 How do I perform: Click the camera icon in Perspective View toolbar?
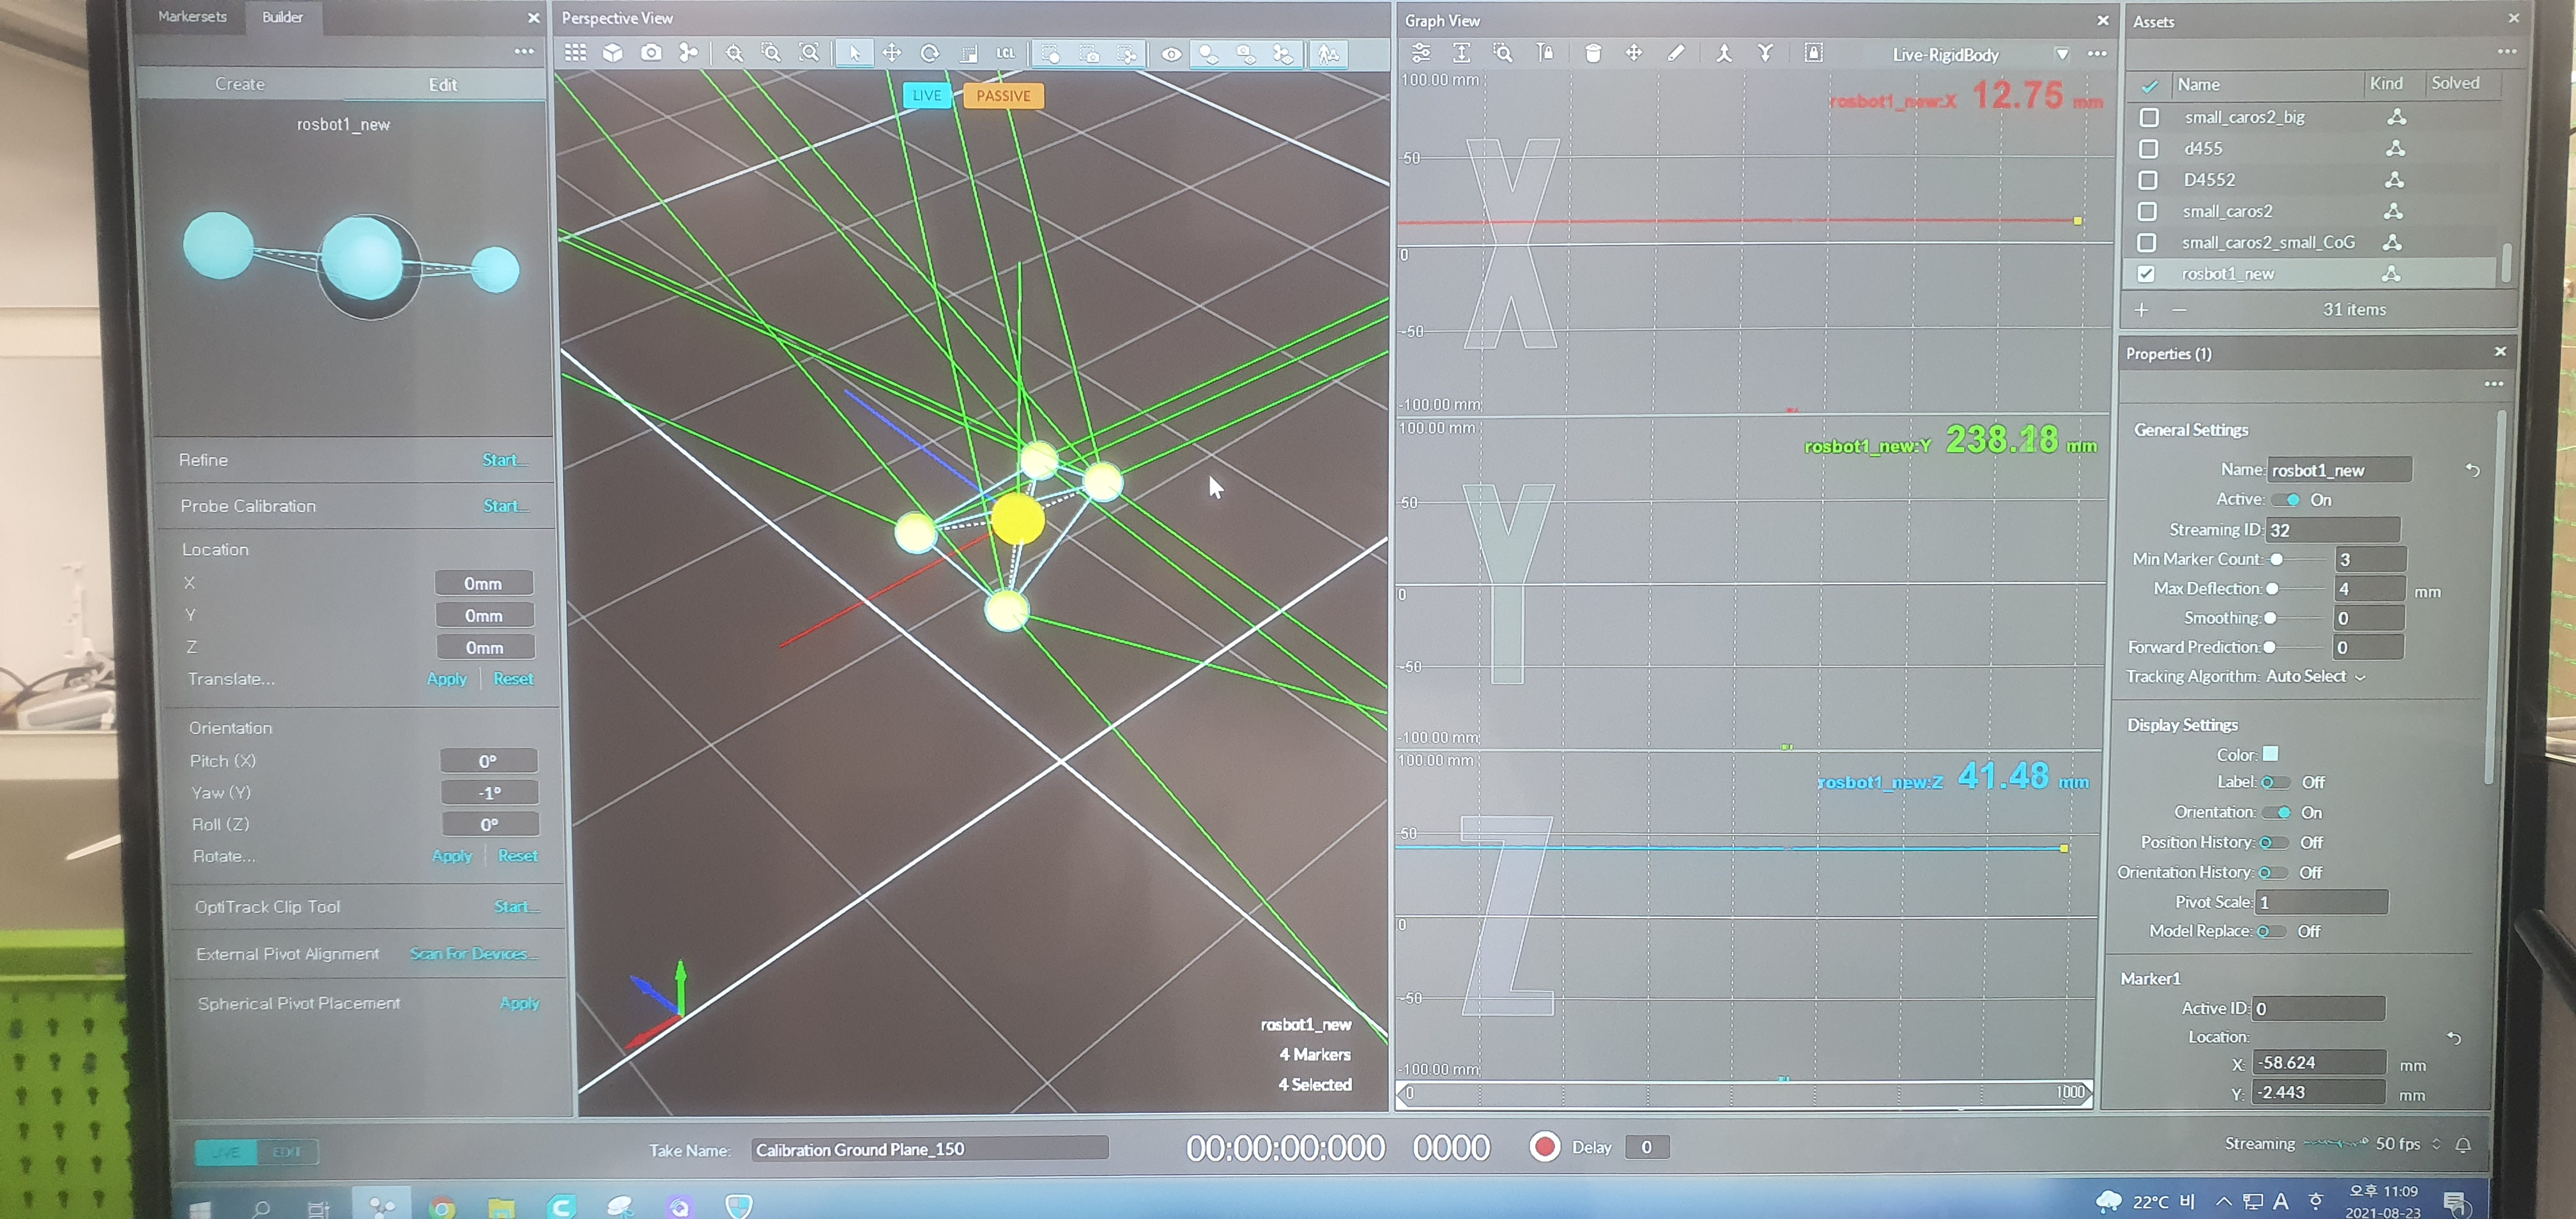pyautogui.click(x=651, y=53)
